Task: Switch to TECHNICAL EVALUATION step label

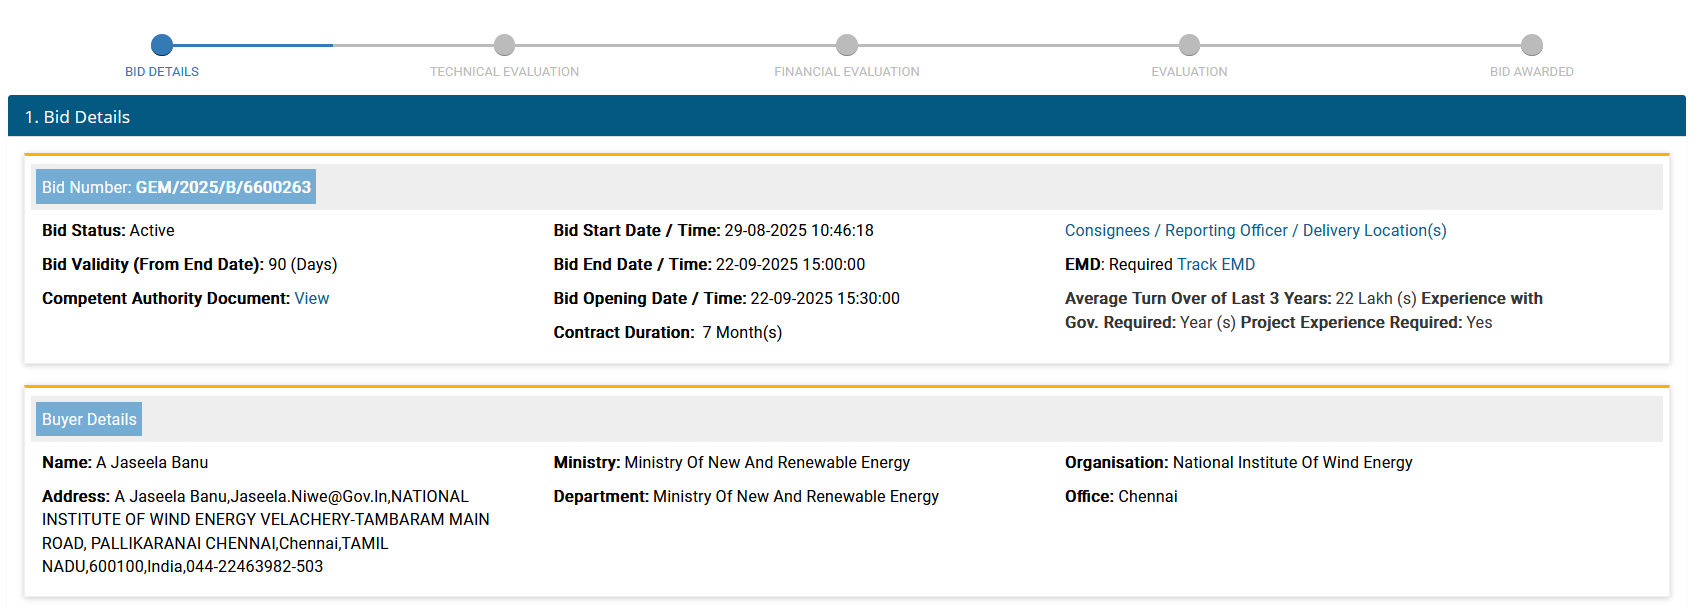Action: click(504, 72)
